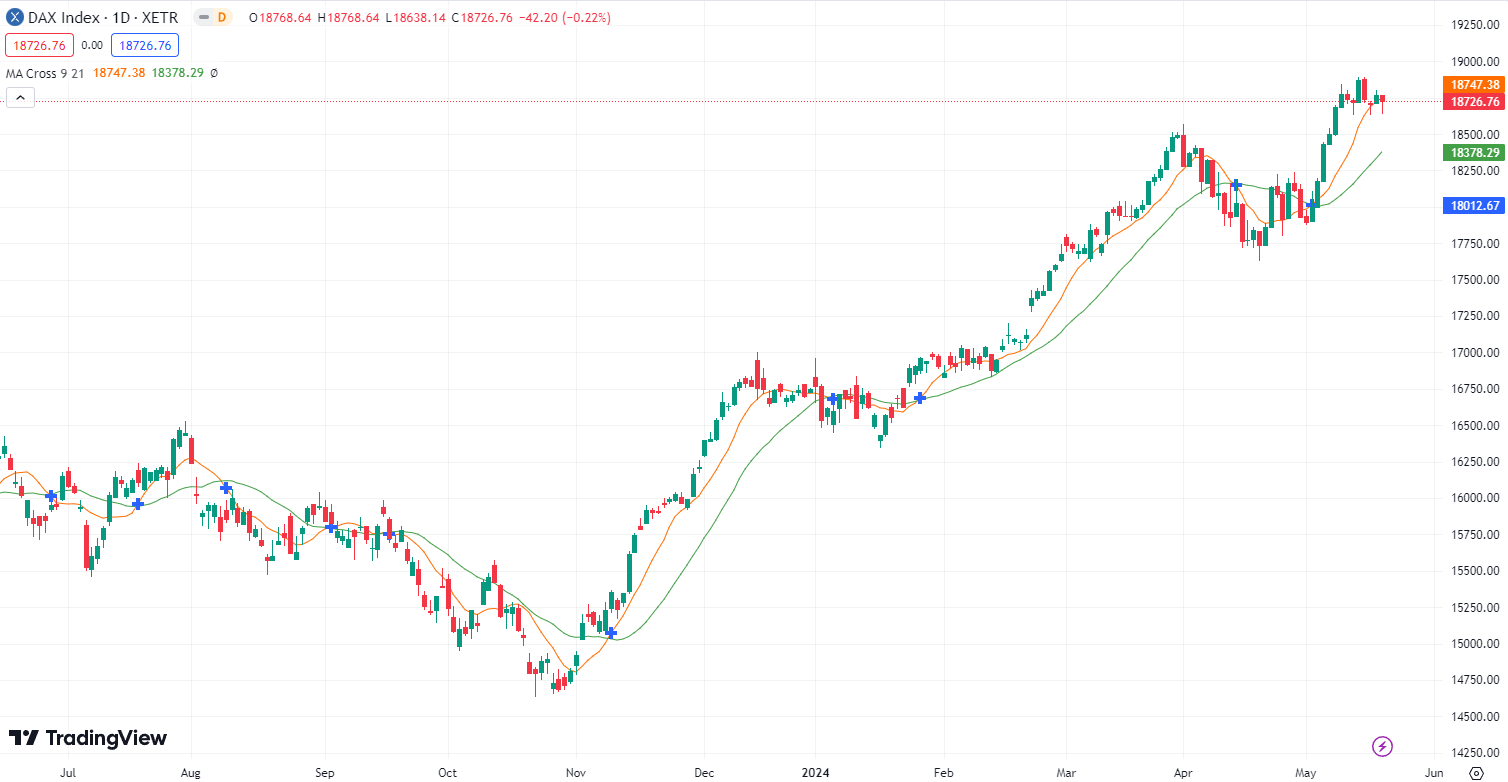Viewport: 1508px width, 782px height.
Task: Open chart settings hexagon icon beside Jun
Action: pos(1476,773)
